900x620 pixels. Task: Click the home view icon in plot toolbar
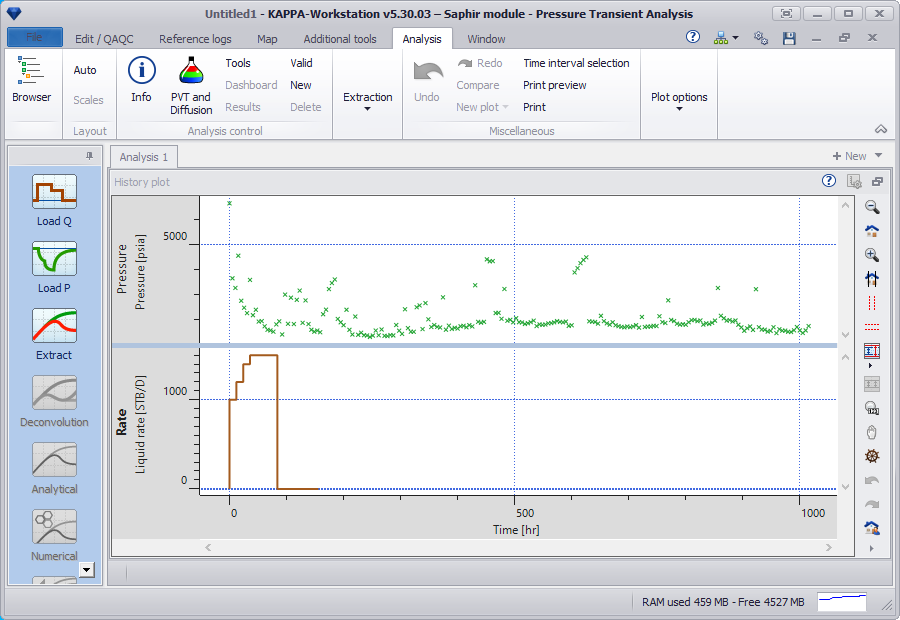872,231
